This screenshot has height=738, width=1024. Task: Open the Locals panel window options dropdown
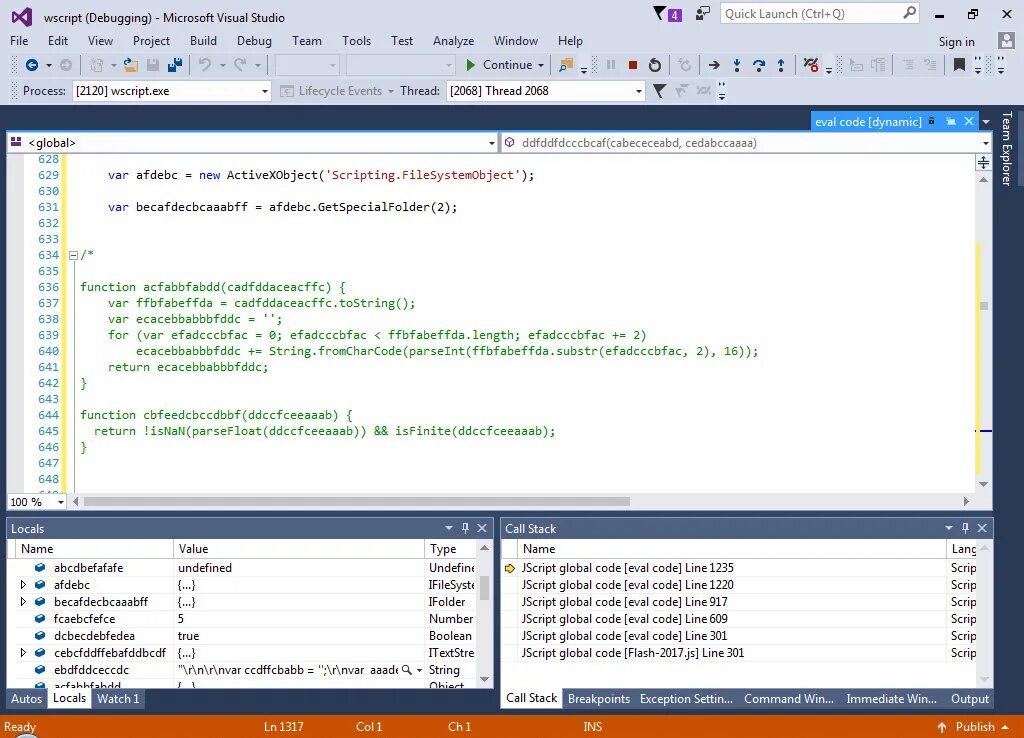(449, 528)
